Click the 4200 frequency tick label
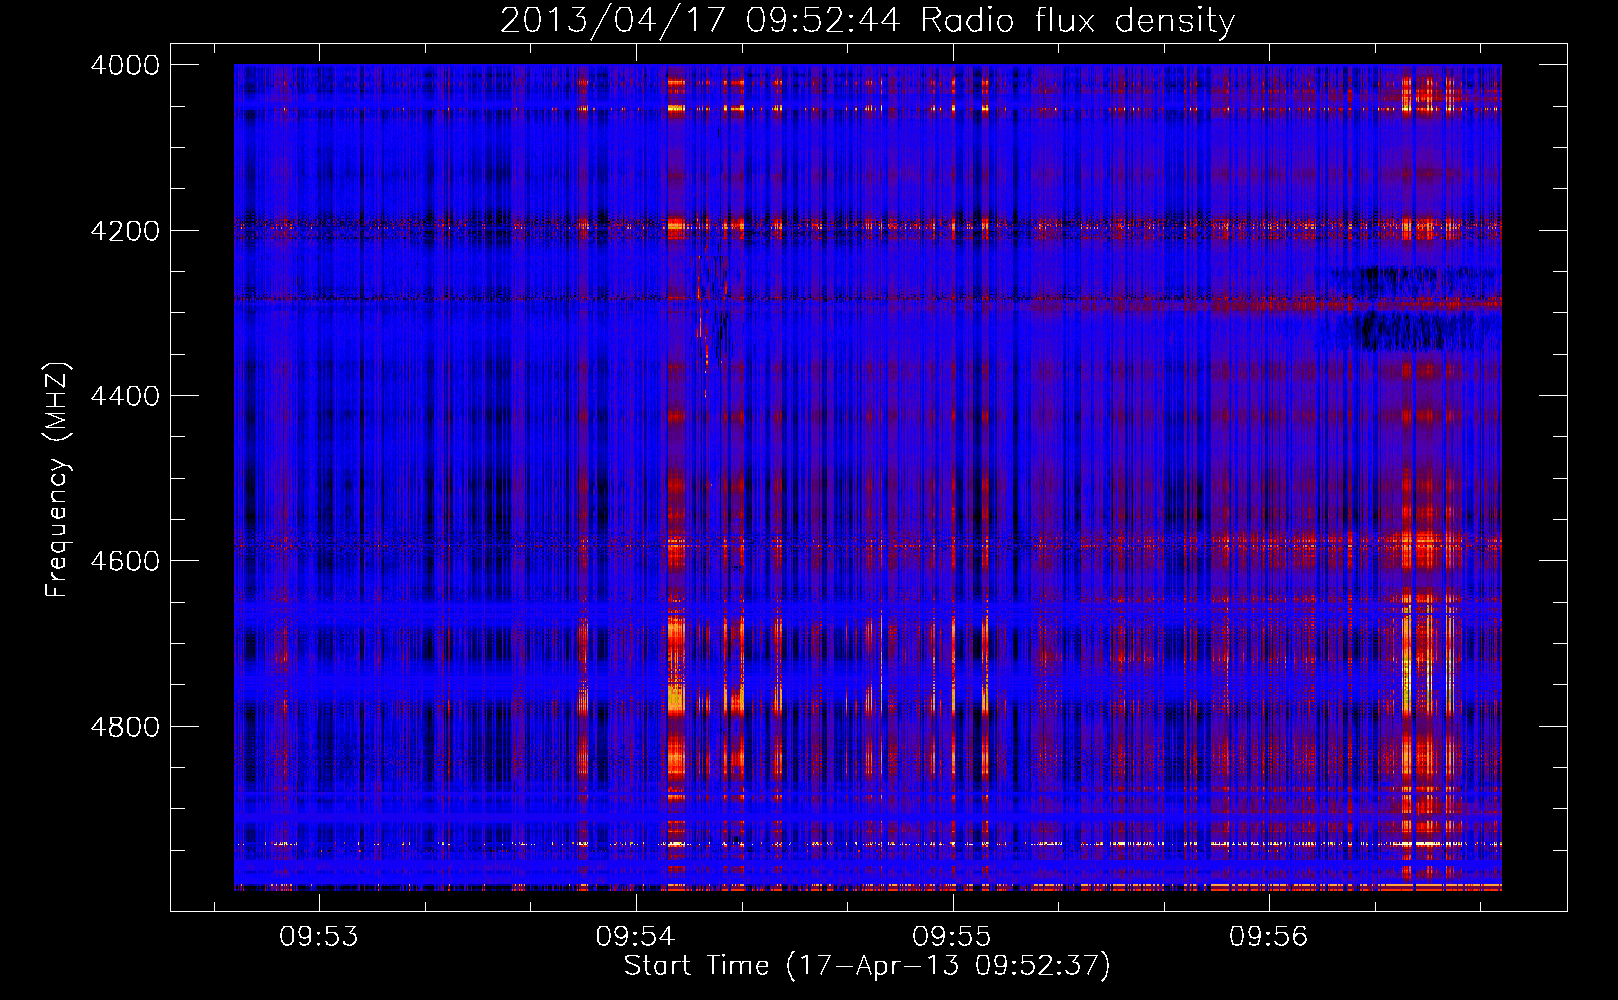 pos(125,230)
